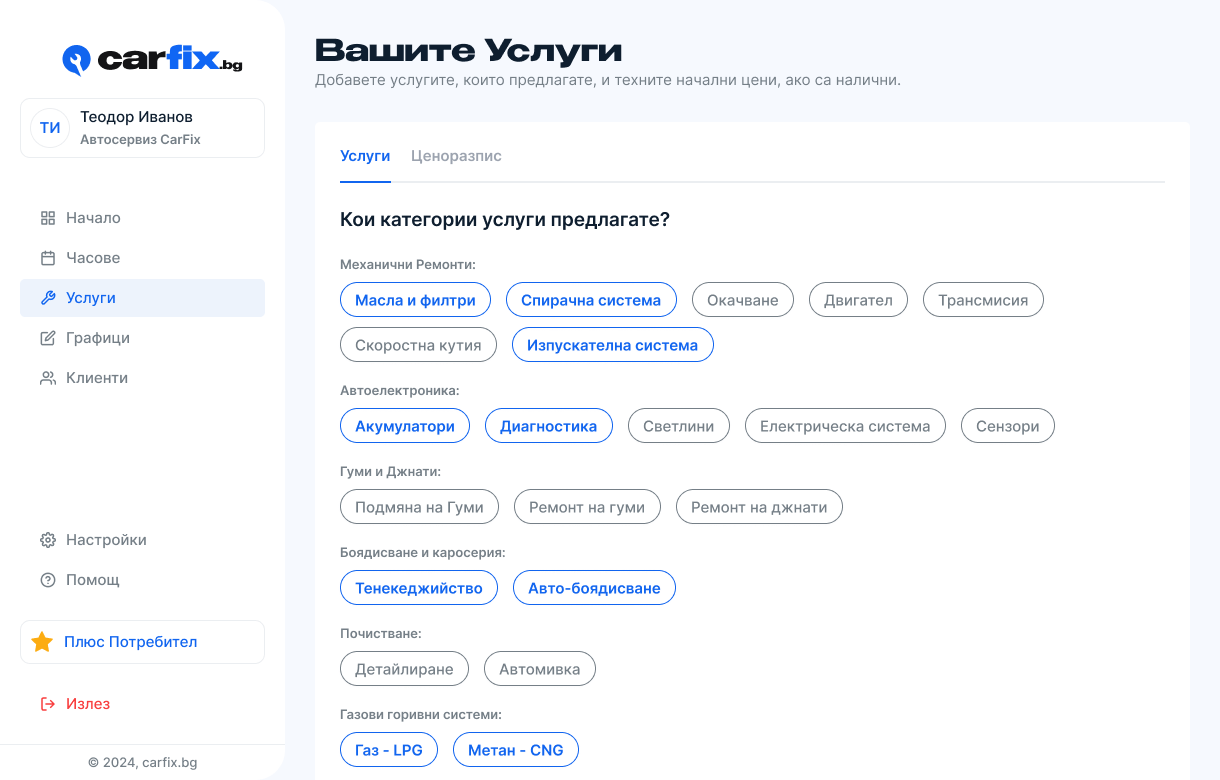
Task: Enable the Подмяна на Гуми category
Action: 419,507
